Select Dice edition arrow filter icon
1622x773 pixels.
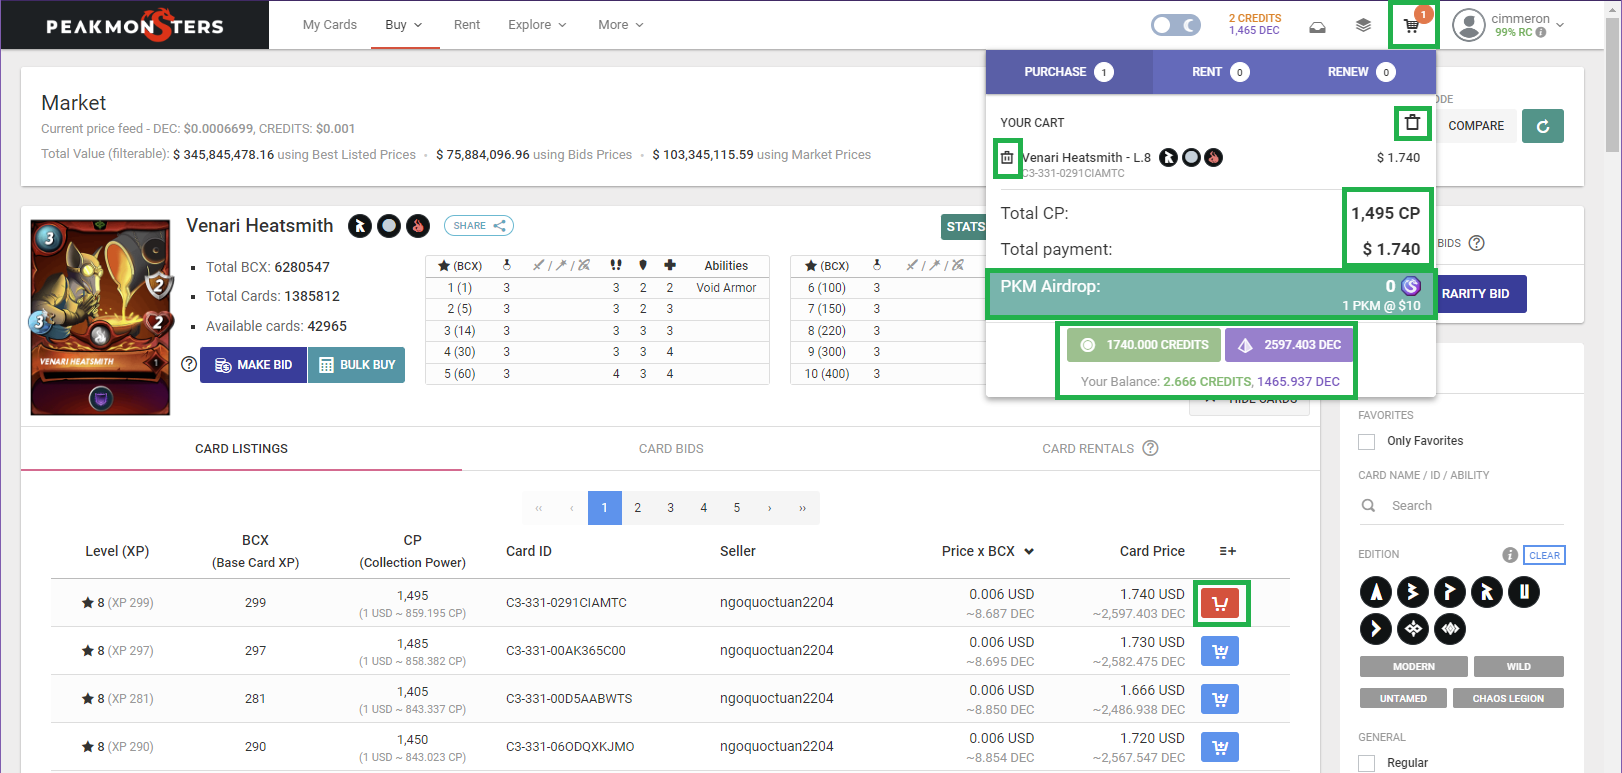pos(1376,629)
